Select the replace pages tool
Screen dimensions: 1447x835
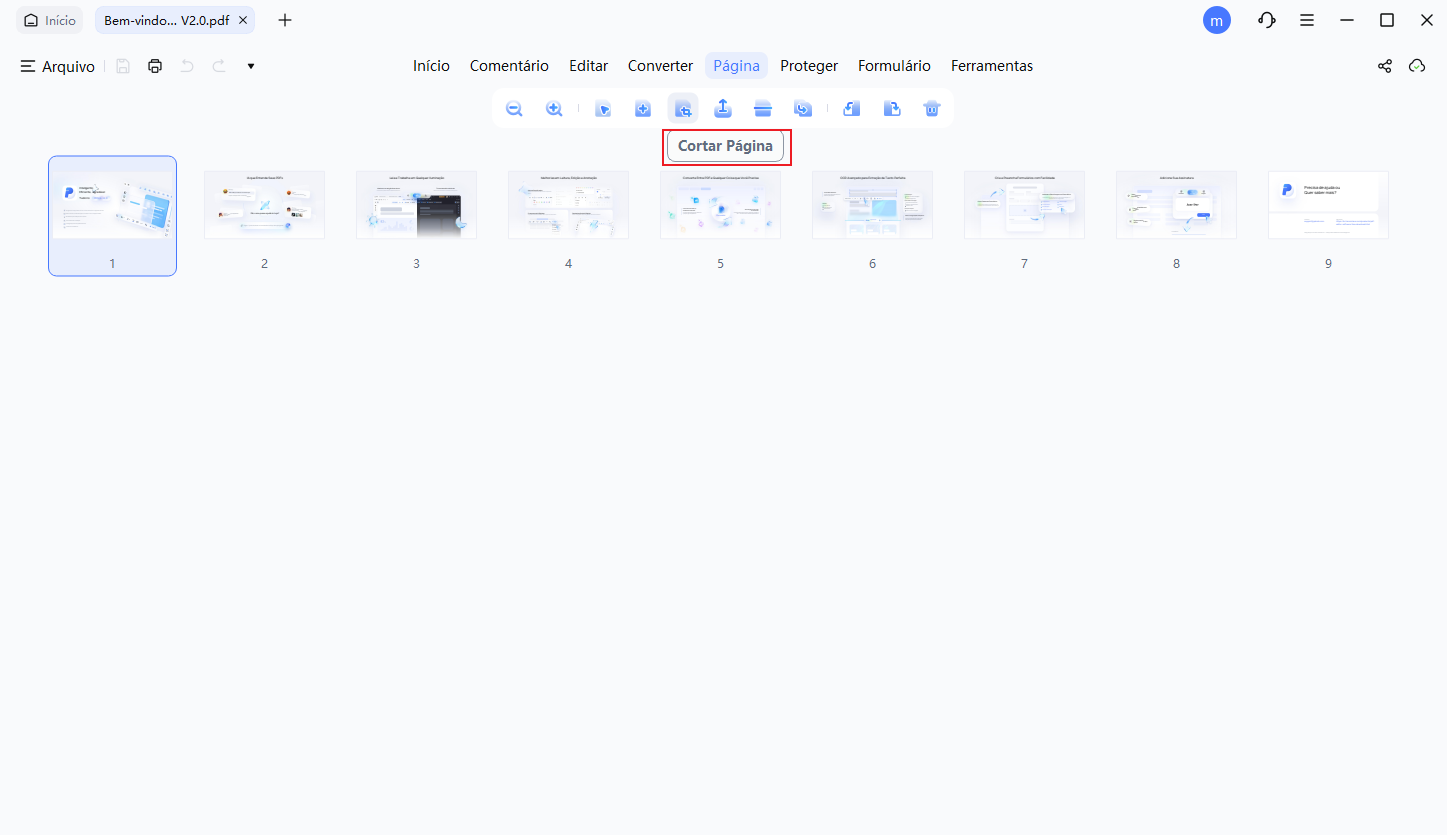(x=803, y=108)
